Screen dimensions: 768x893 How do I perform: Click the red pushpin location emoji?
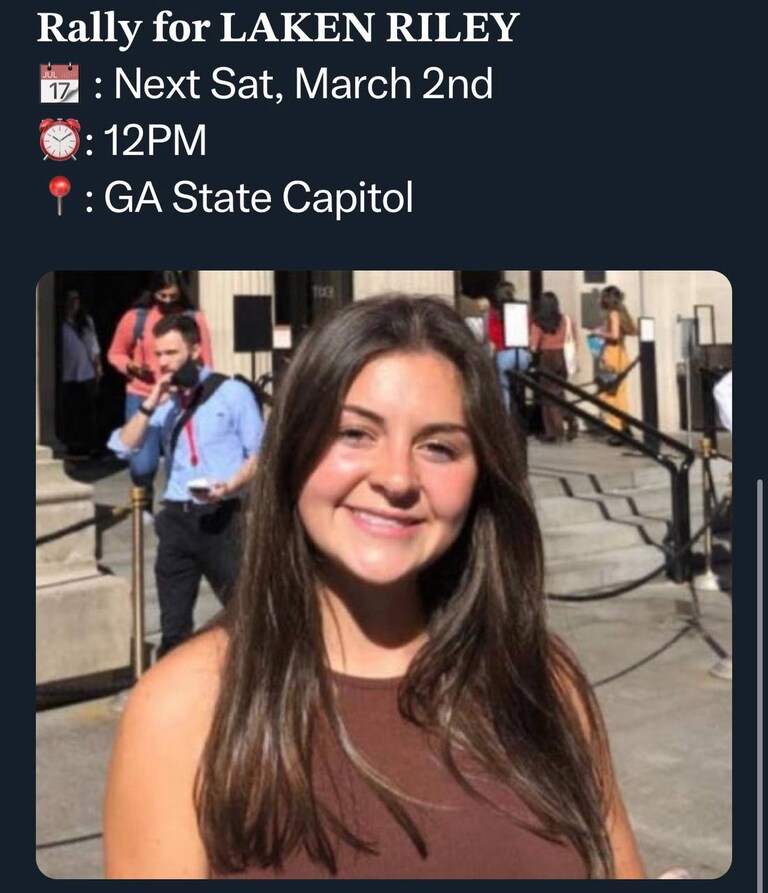[59, 195]
